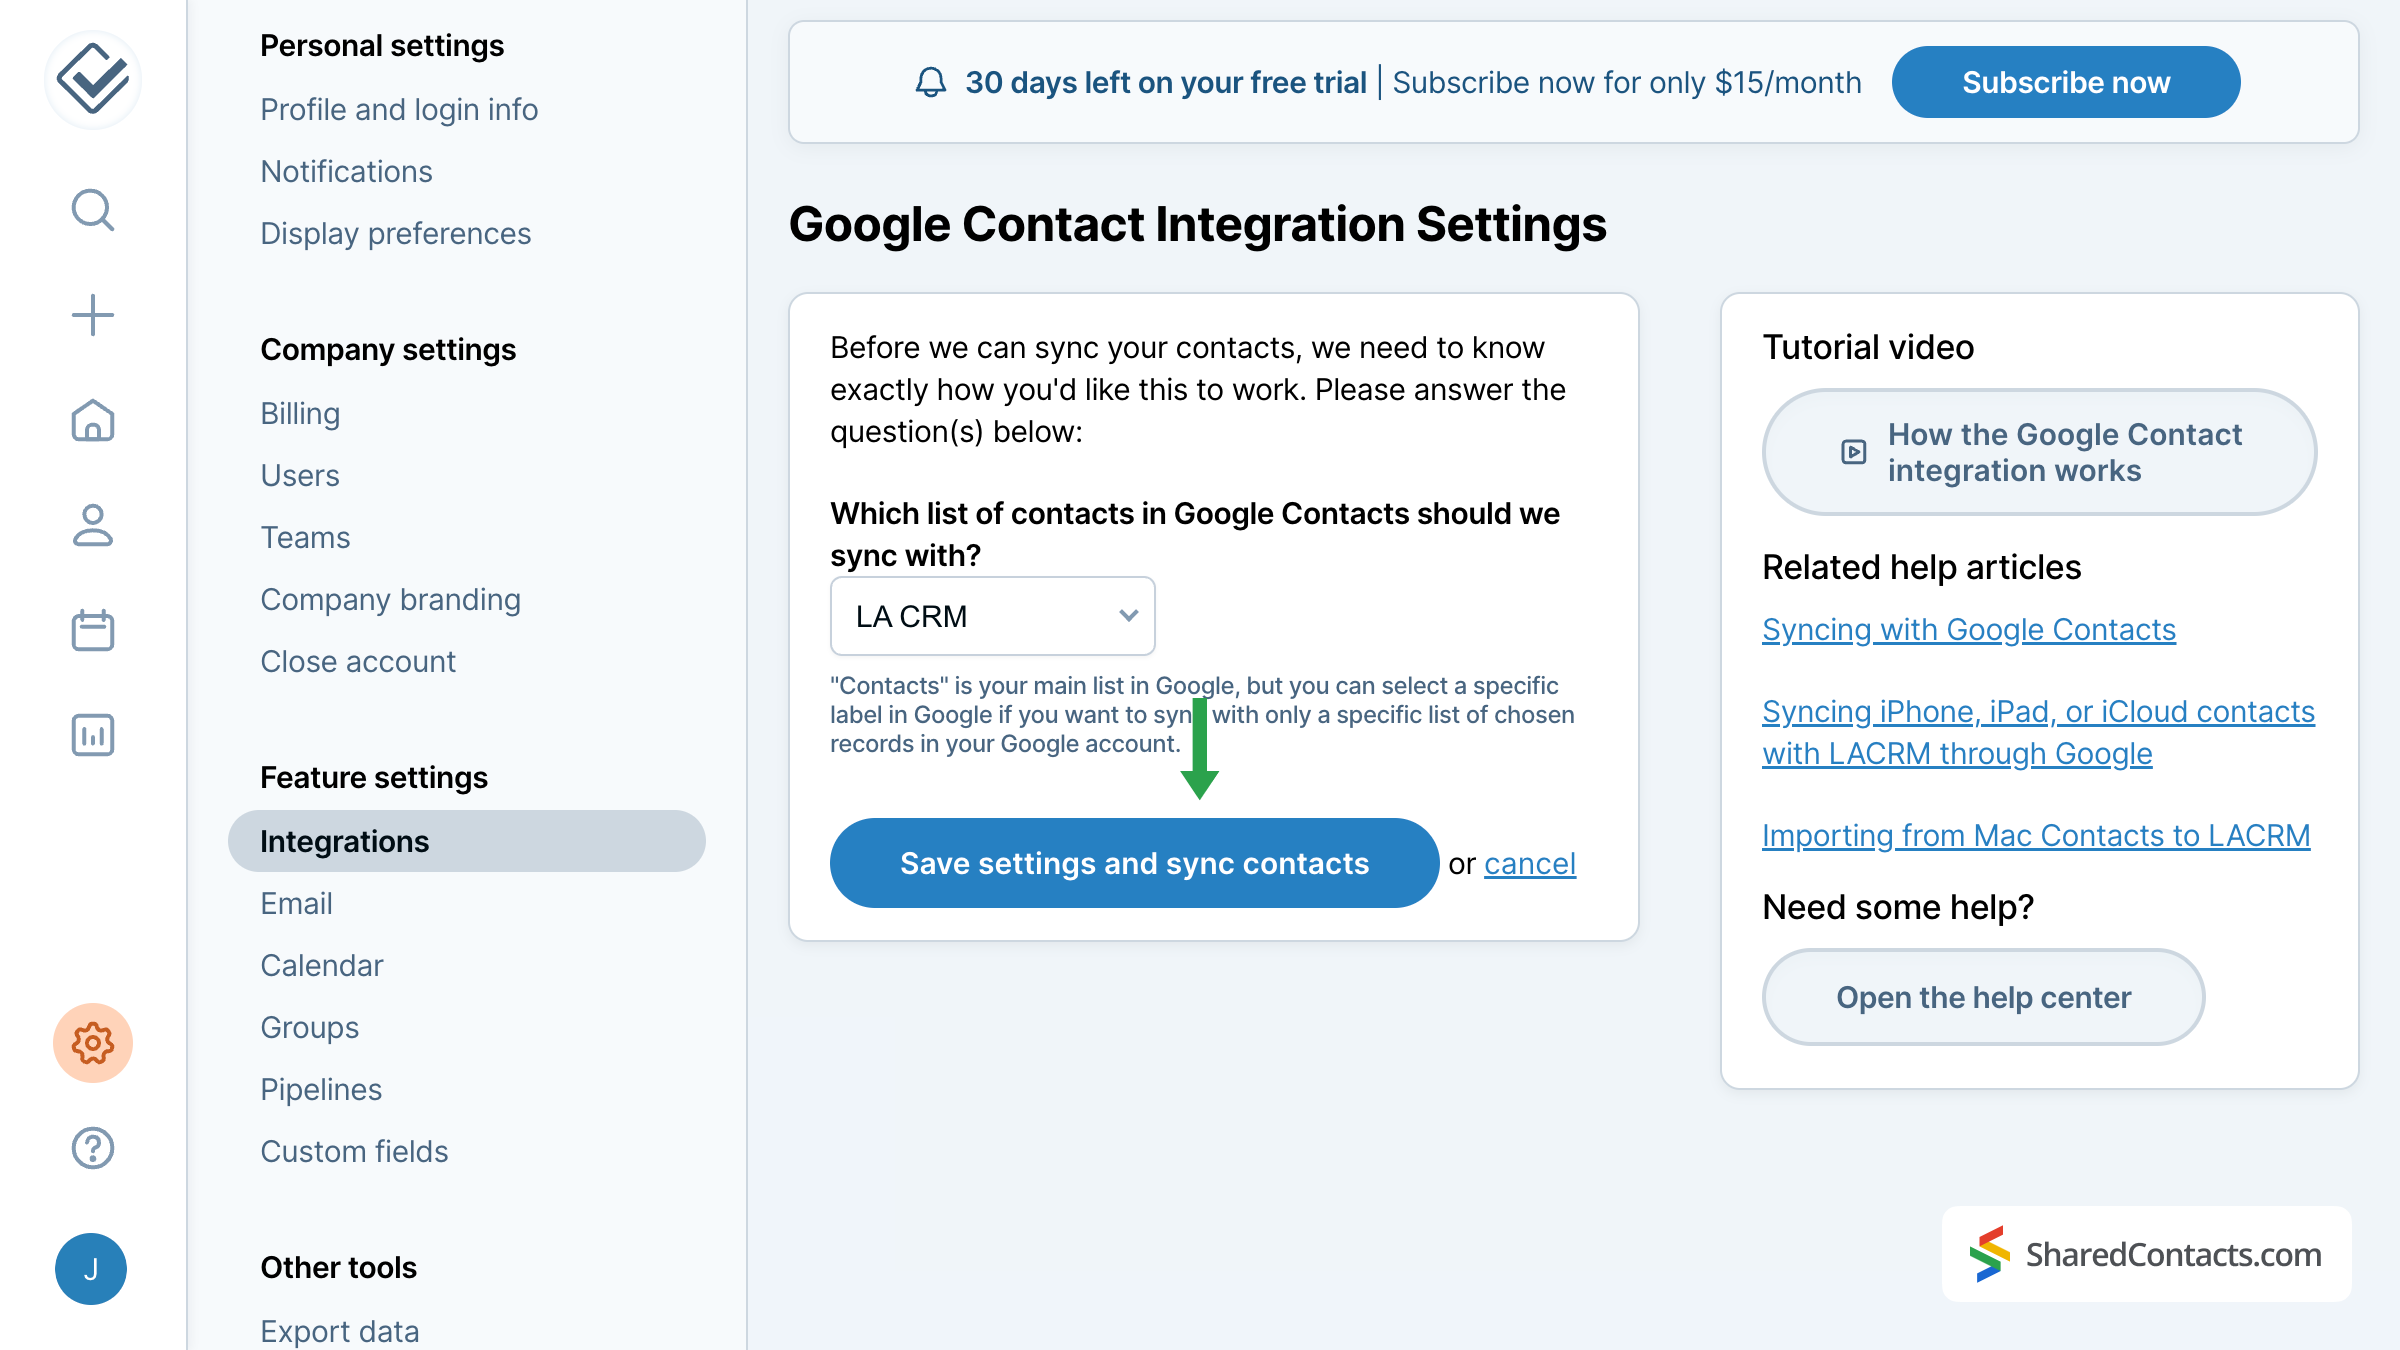Screen dimensions: 2400x1350
Task: Open the calendar icon in sidebar
Action: tap(92, 630)
